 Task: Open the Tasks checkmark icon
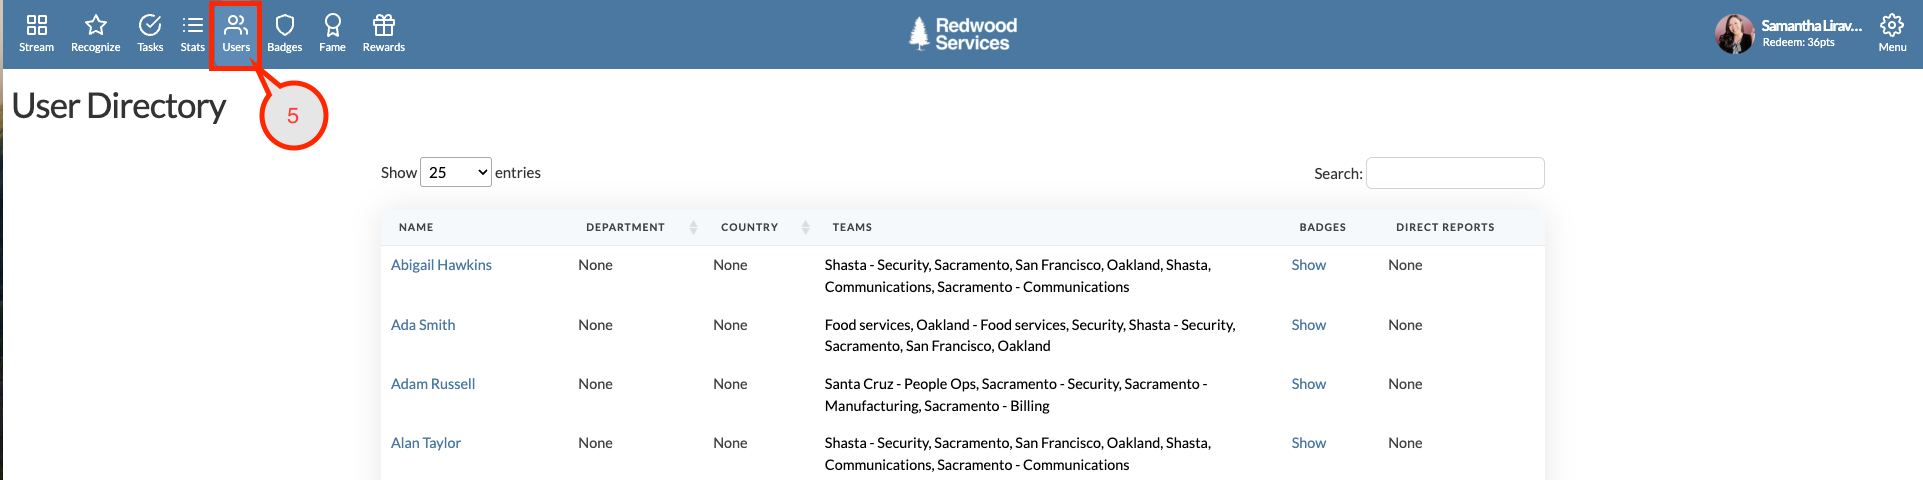(x=150, y=26)
